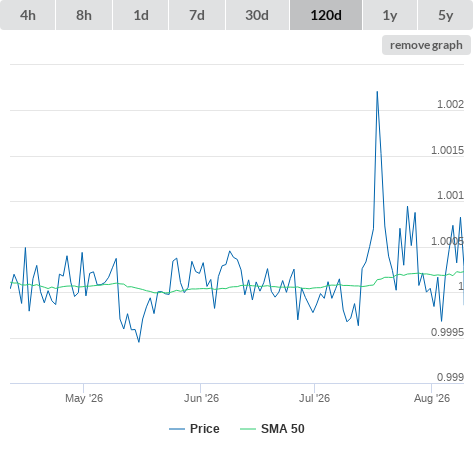
Task: View the 5y price history
Action: [x=445, y=15]
